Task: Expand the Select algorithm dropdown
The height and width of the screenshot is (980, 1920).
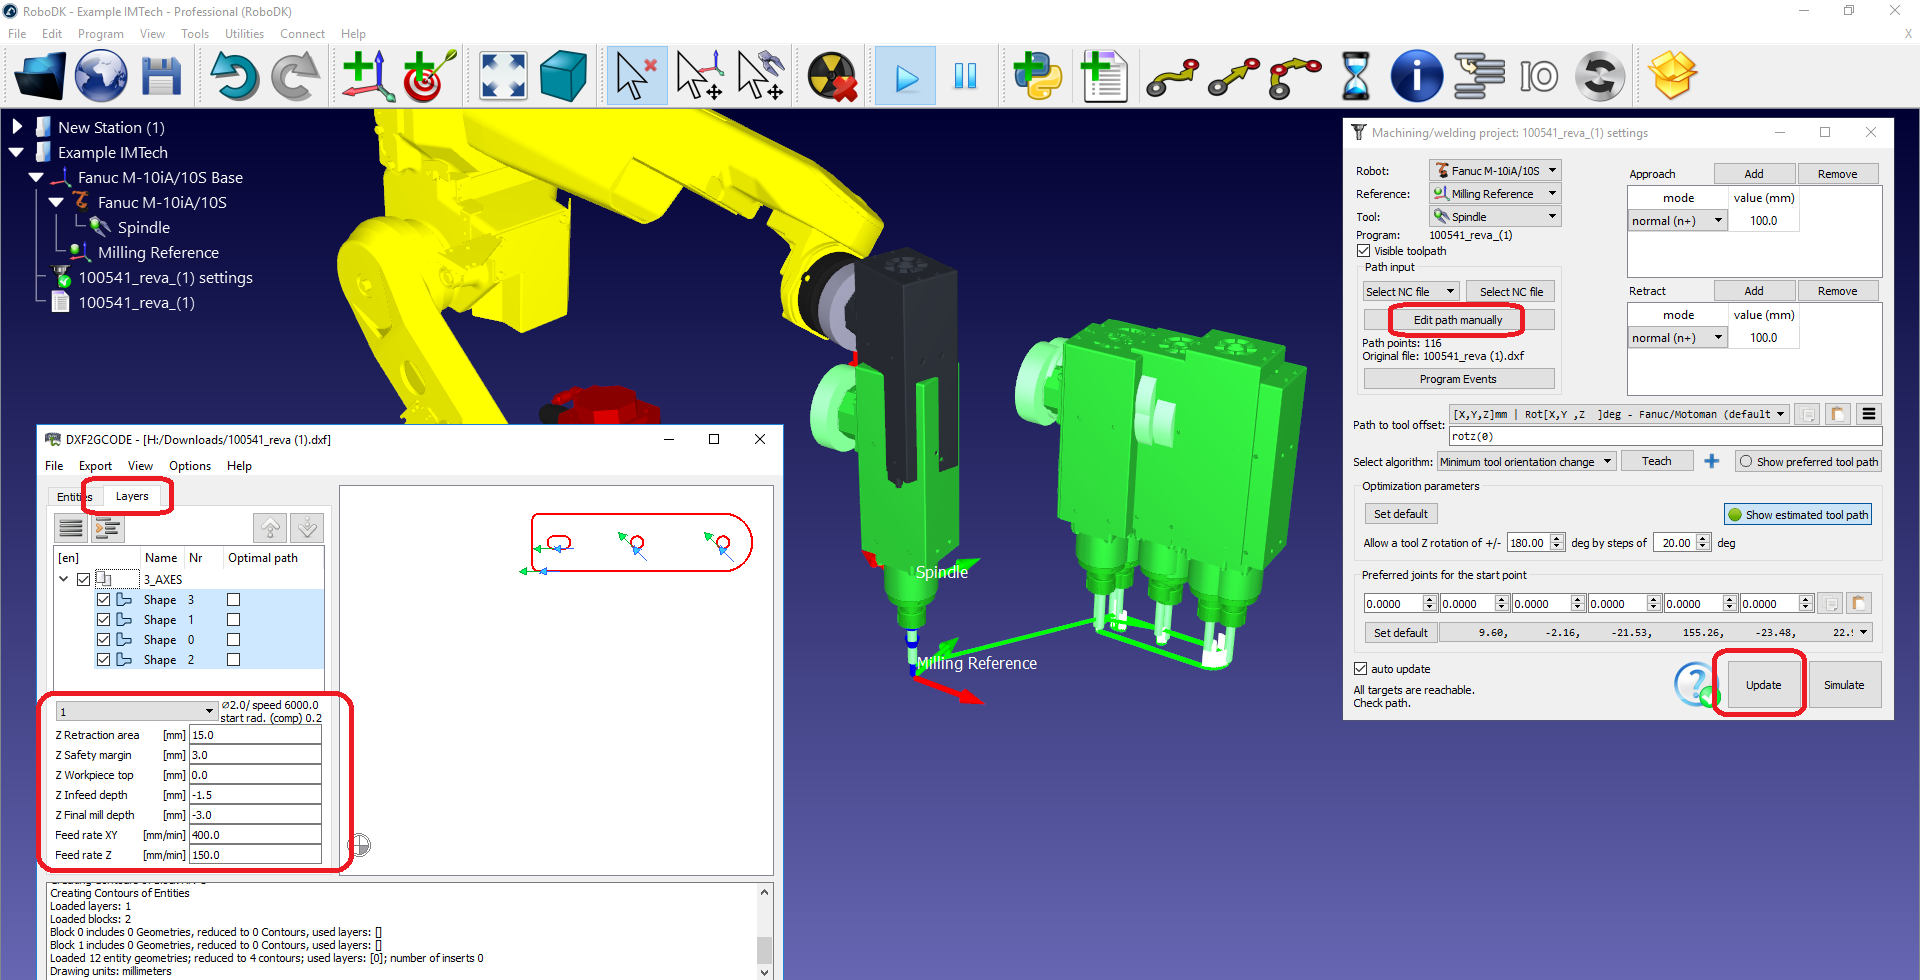Action: (x=1526, y=462)
